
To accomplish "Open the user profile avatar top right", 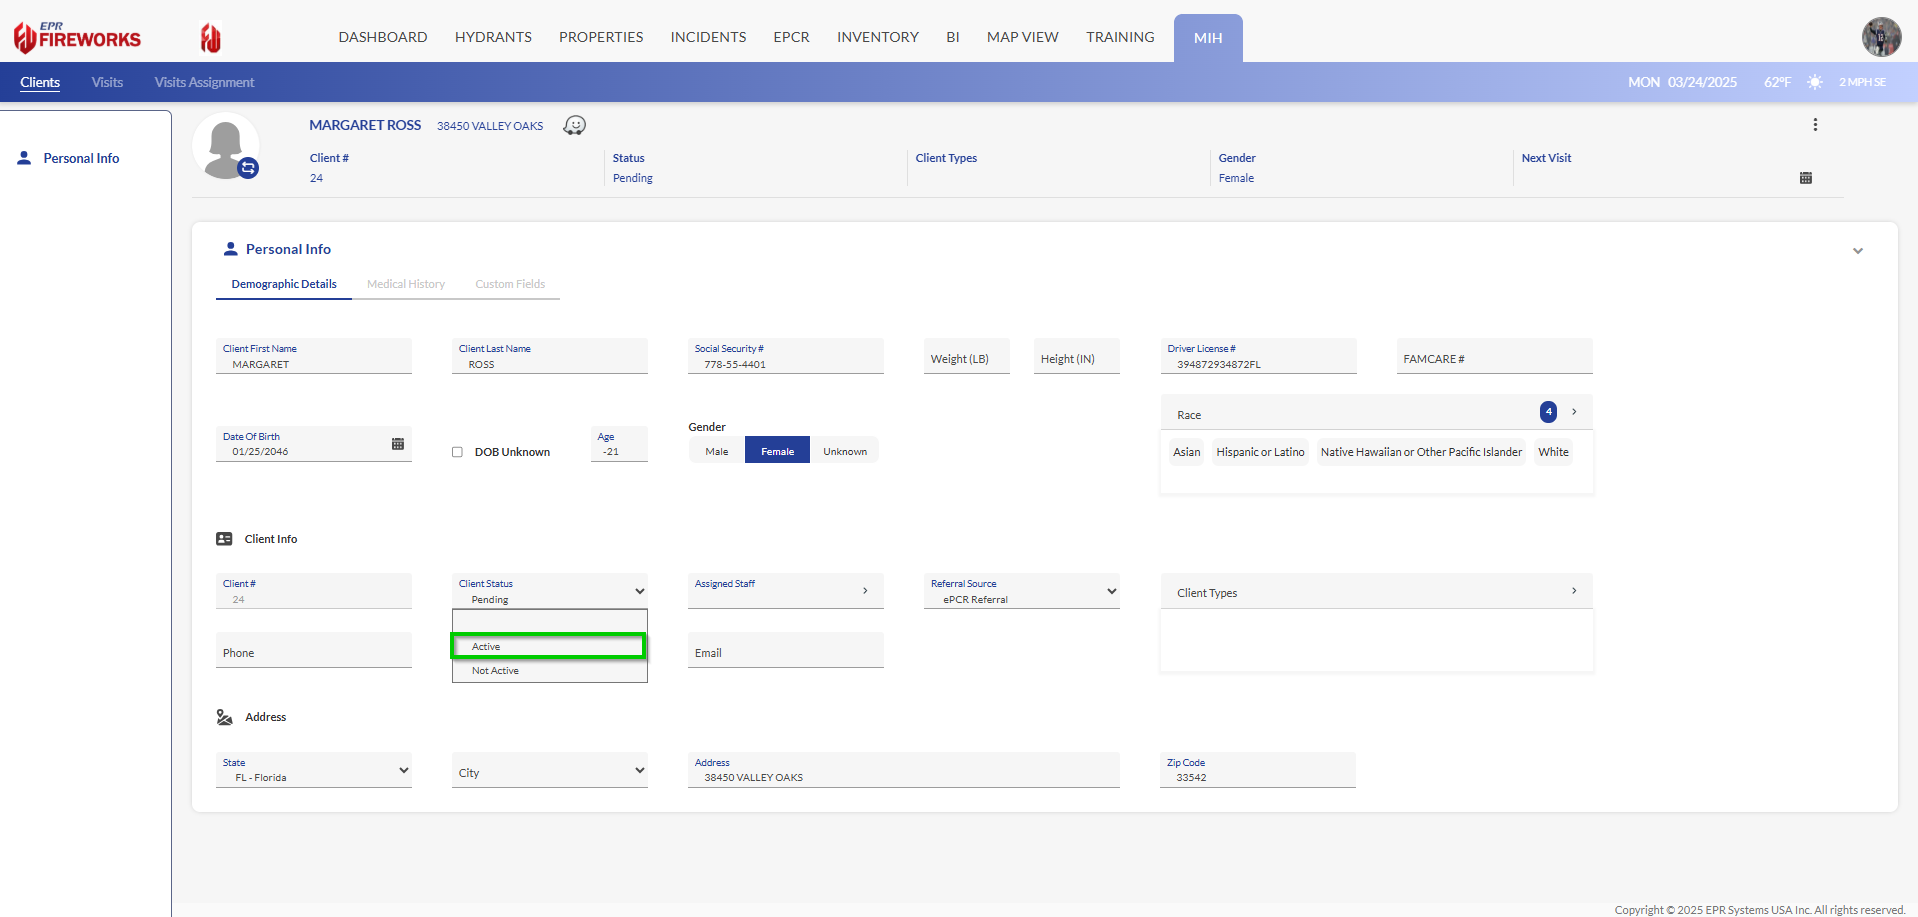I will [x=1880, y=37].
